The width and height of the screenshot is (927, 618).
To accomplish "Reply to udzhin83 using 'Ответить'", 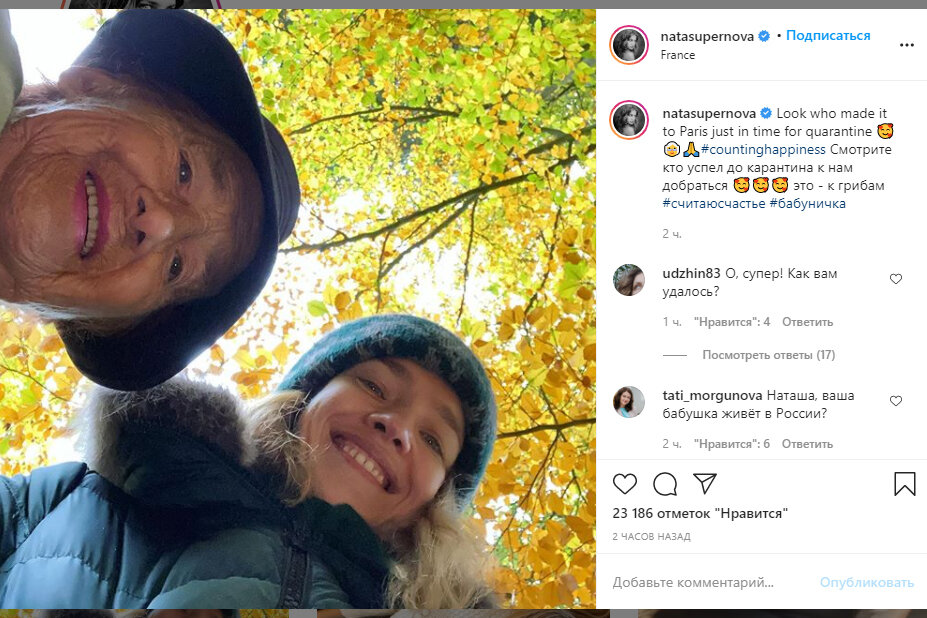I will (x=808, y=322).
